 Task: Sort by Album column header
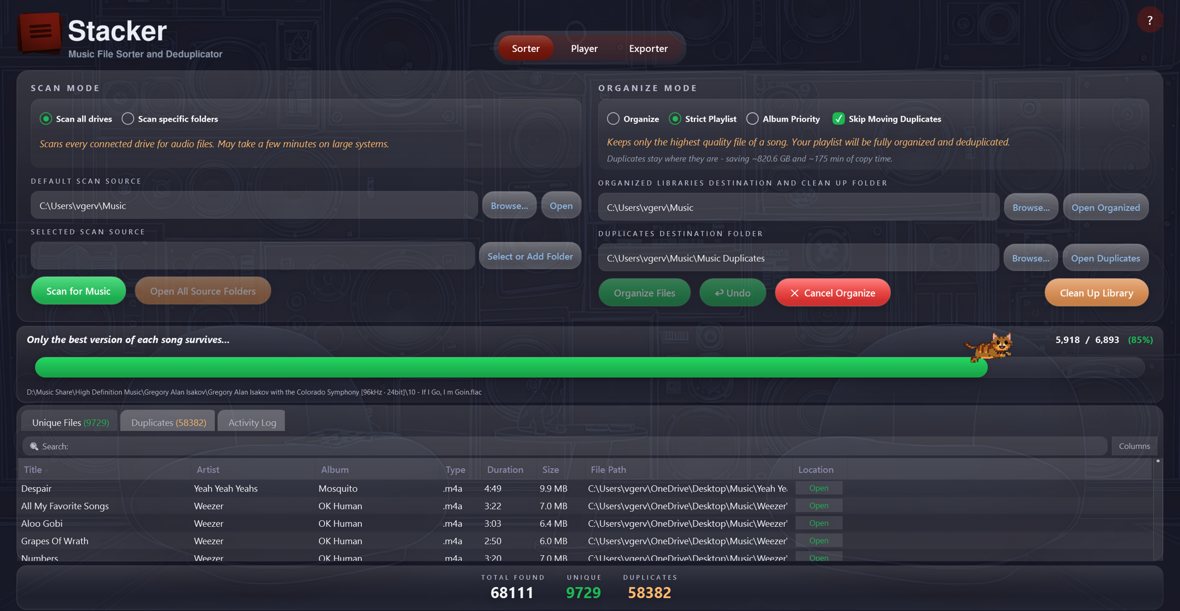[335, 470]
